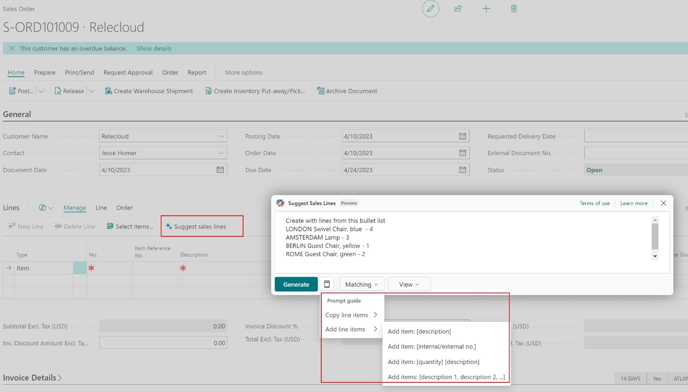Click Create Inventory Put-away/Pick
The image size is (688, 392).
[255, 91]
